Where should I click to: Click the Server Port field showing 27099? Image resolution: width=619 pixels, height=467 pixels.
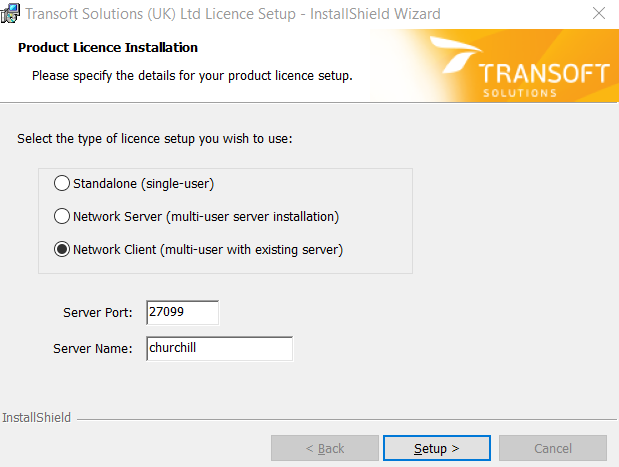pyautogui.click(x=182, y=312)
